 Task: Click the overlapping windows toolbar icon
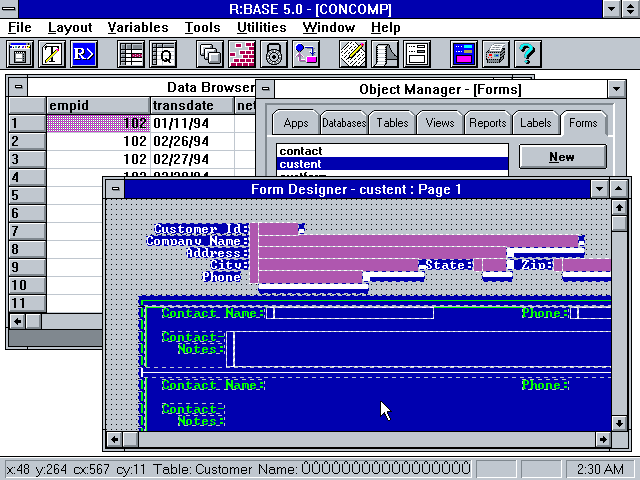pos(210,54)
